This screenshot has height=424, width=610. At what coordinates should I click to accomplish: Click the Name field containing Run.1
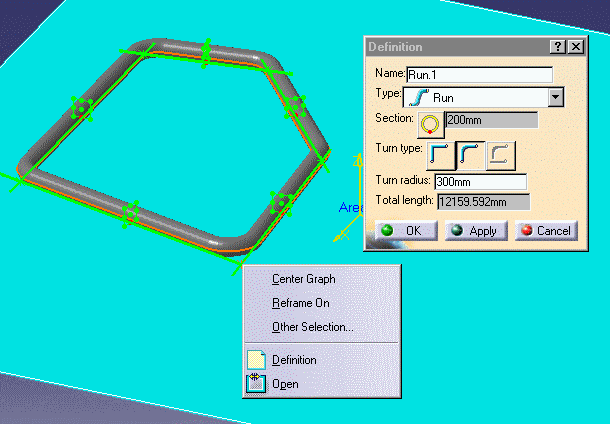tap(479, 74)
